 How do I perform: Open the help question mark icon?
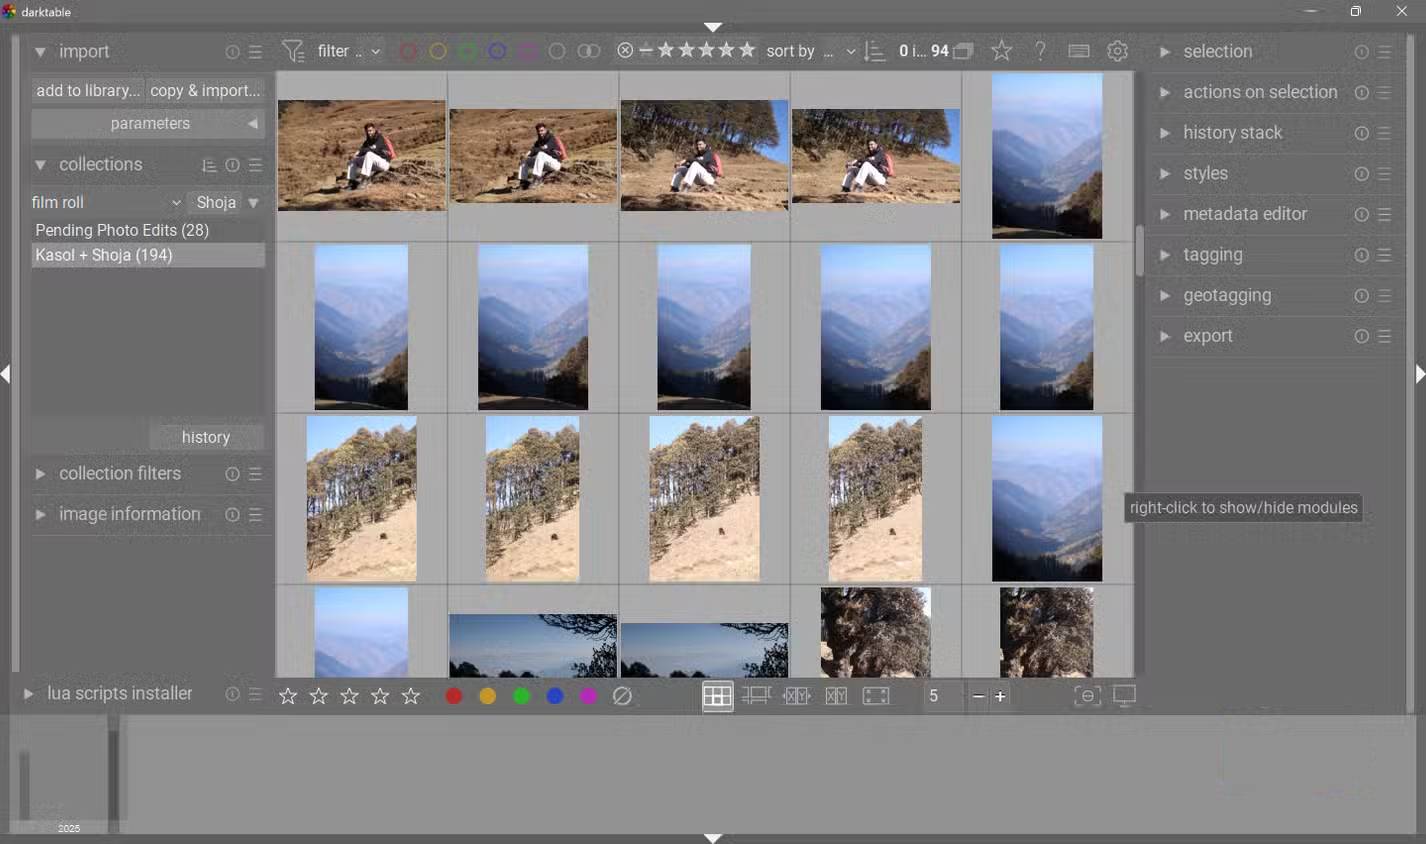pos(1039,50)
